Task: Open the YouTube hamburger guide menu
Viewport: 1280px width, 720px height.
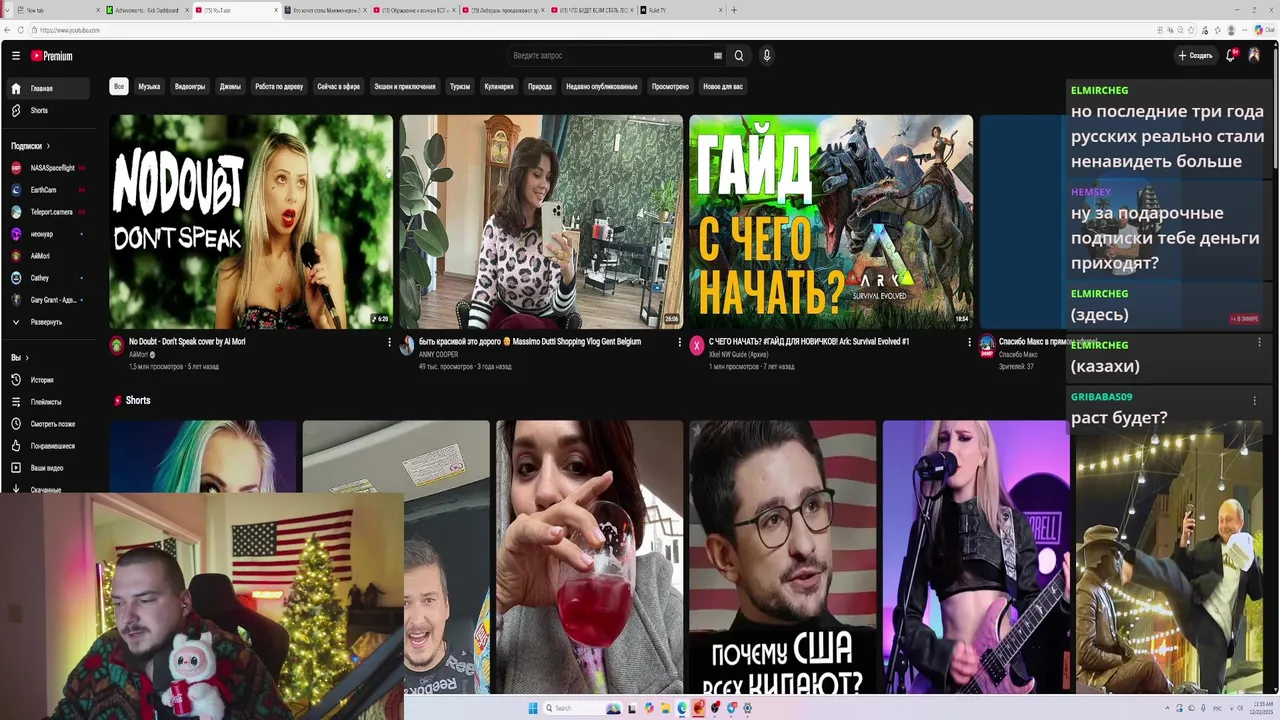Action: pos(16,56)
